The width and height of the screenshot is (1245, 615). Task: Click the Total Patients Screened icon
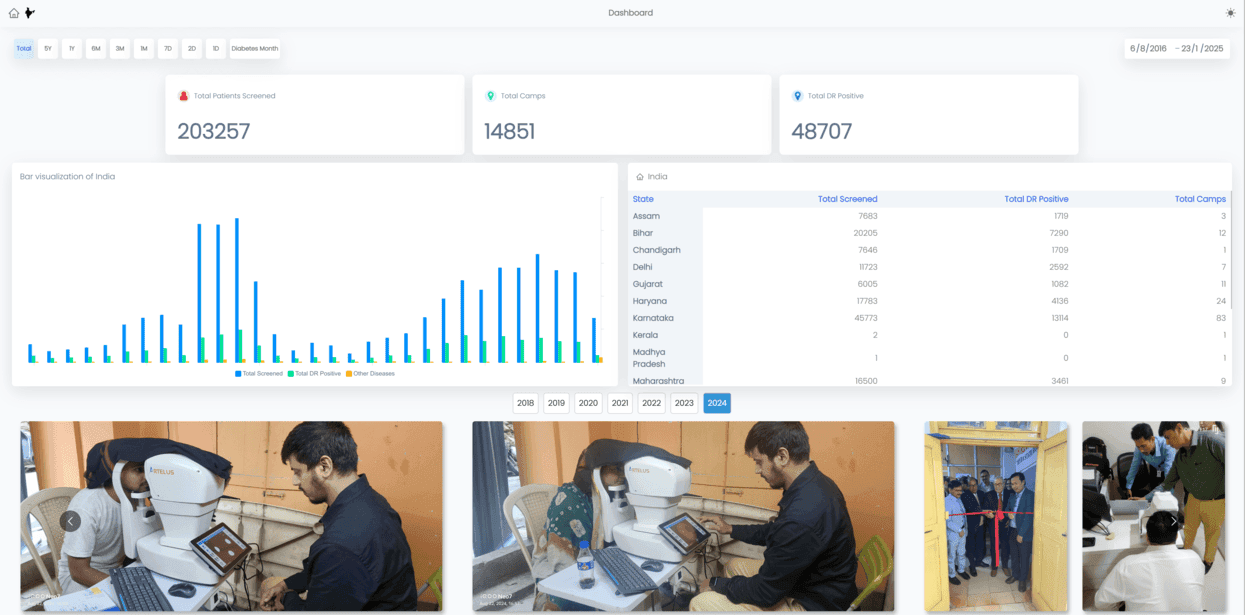[x=184, y=96]
